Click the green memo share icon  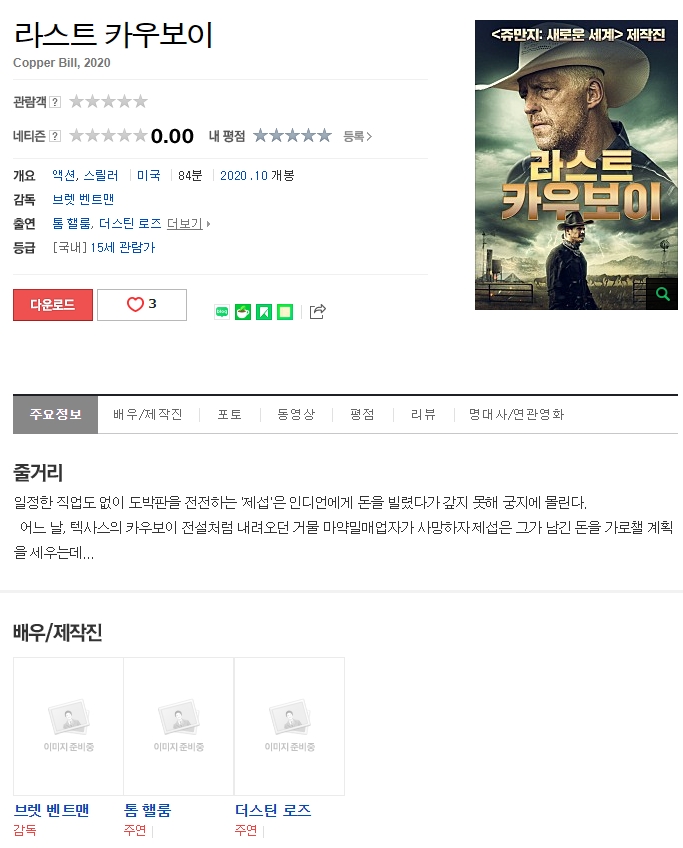pos(285,312)
